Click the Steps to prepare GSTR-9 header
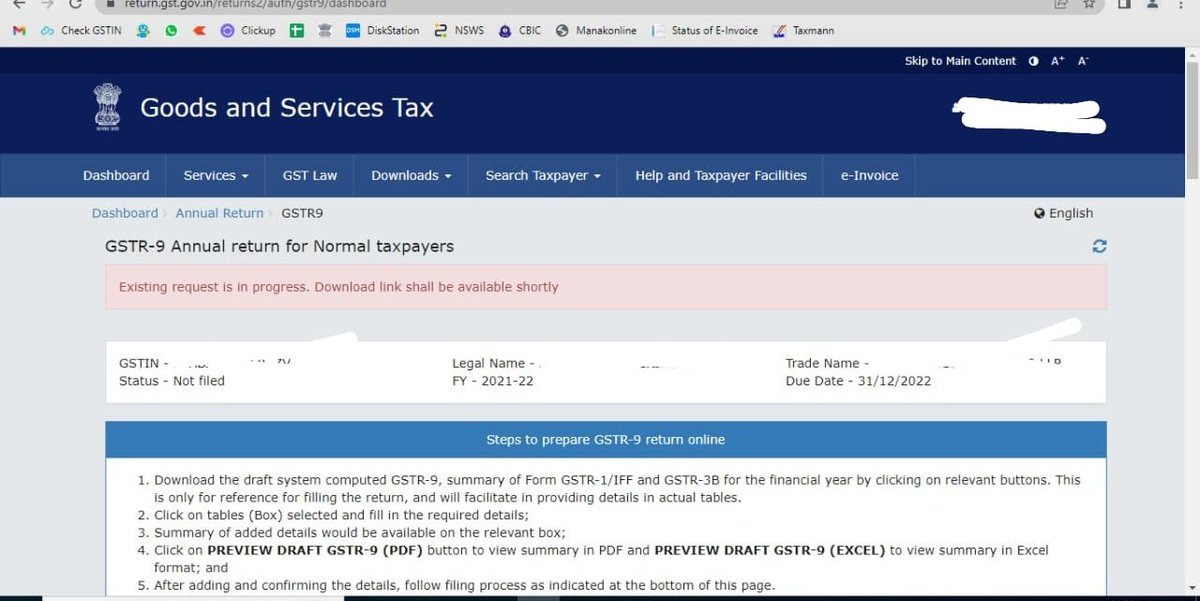The image size is (1200, 601). pyautogui.click(x=606, y=439)
